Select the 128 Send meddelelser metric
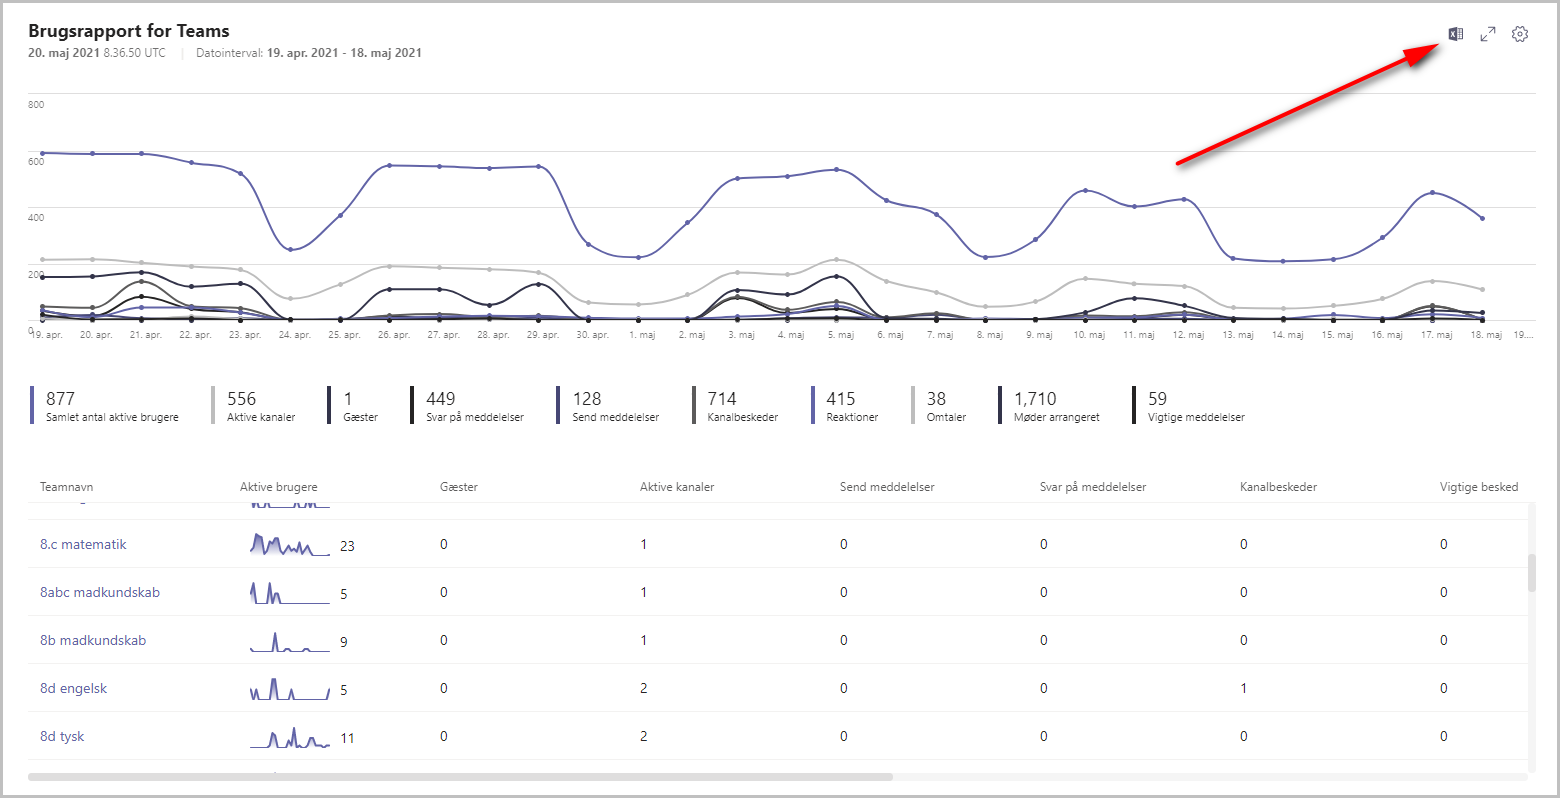The image size is (1560, 798). coord(609,405)
